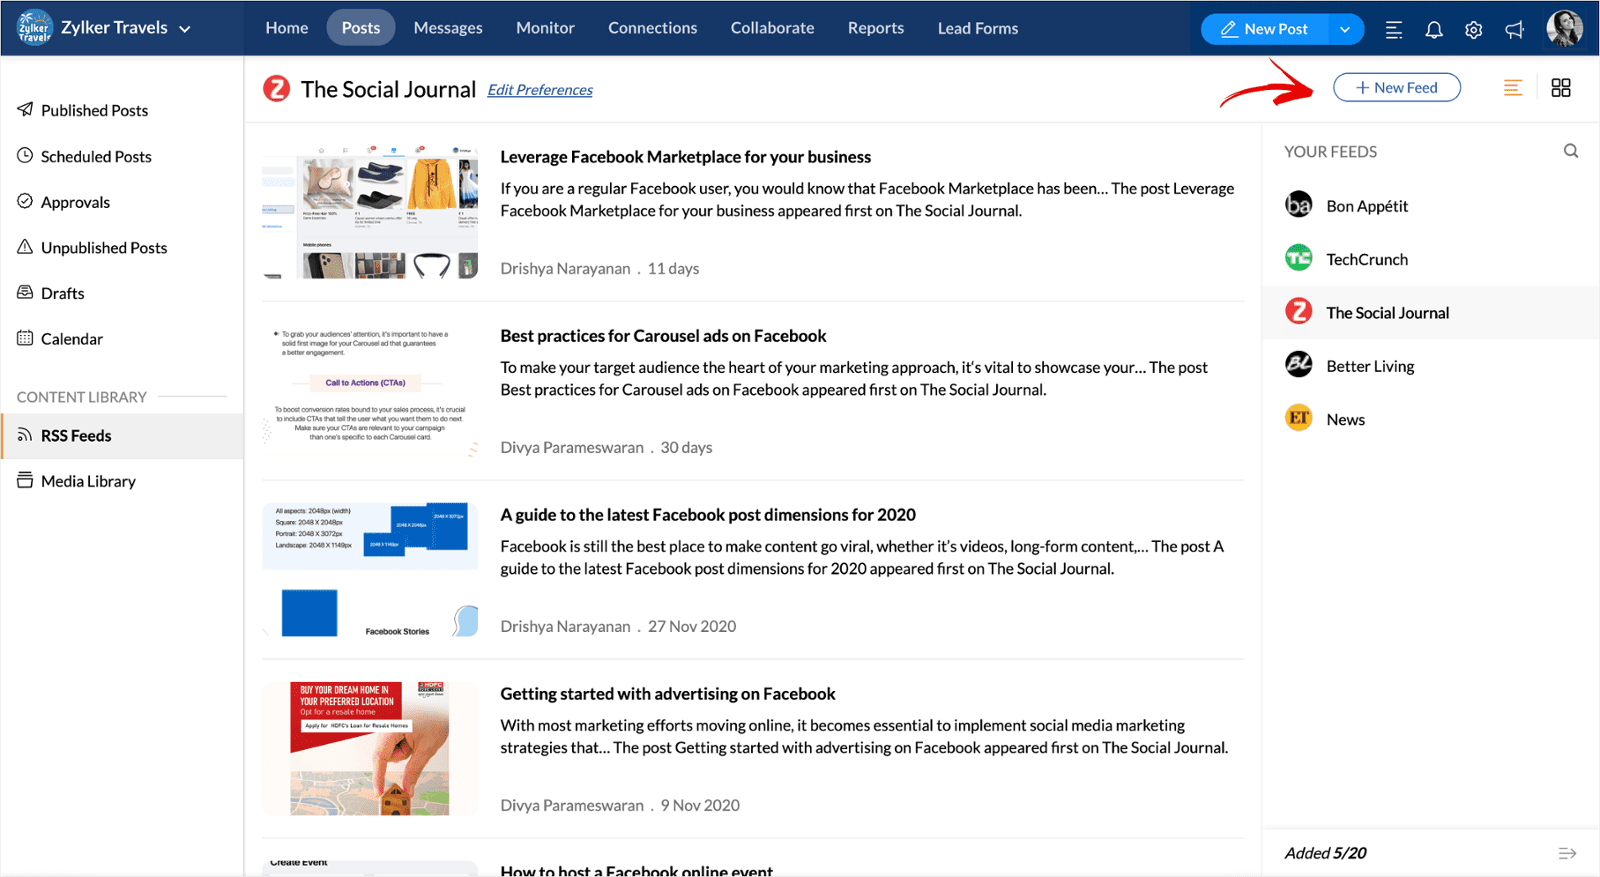Open the settings gear icon
This screenshot has width=1600, height=877.
[x=1474, y=30]
